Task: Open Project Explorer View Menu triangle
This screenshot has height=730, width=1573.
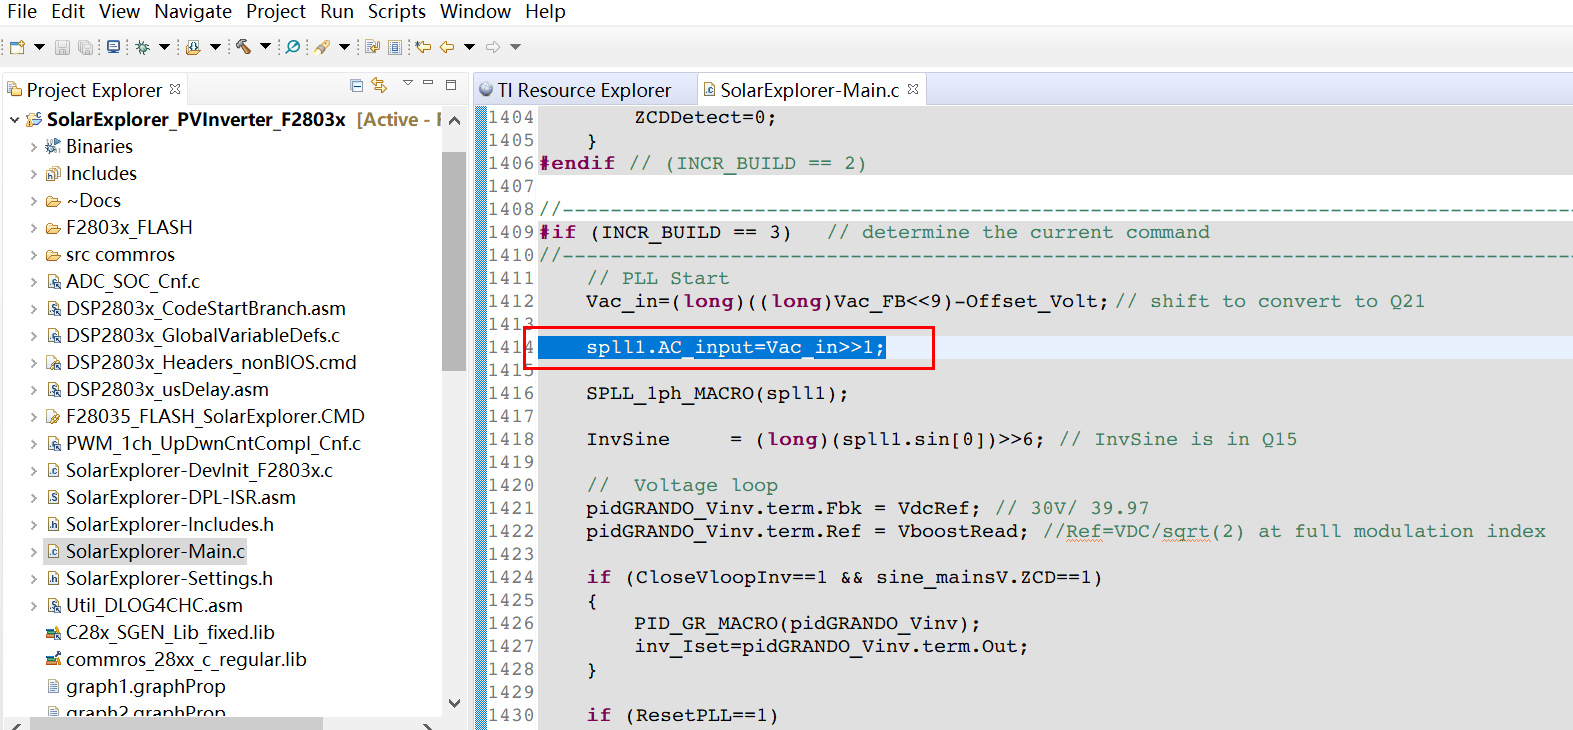Action: [x=408, y=83]
